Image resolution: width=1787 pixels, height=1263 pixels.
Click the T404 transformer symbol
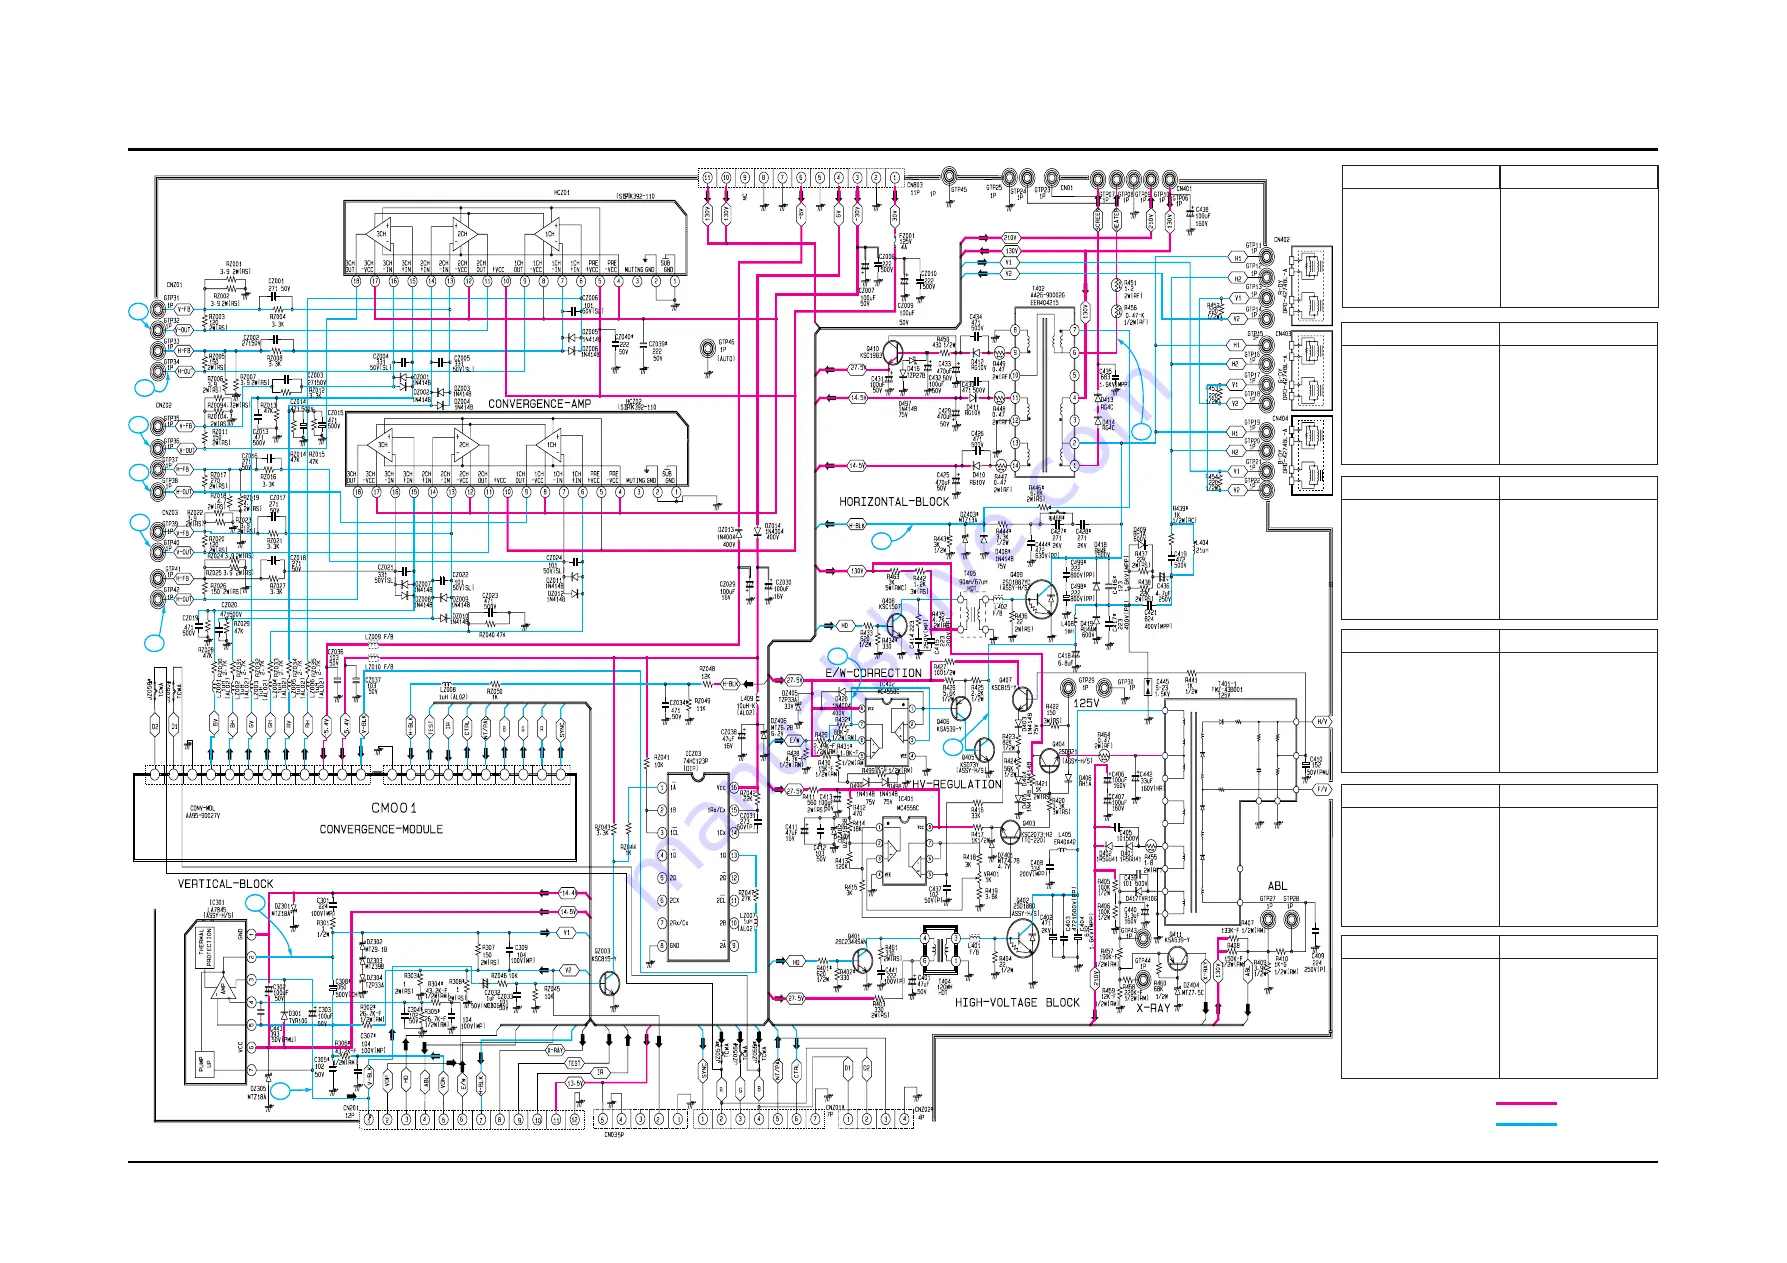[x=940, y=950]
